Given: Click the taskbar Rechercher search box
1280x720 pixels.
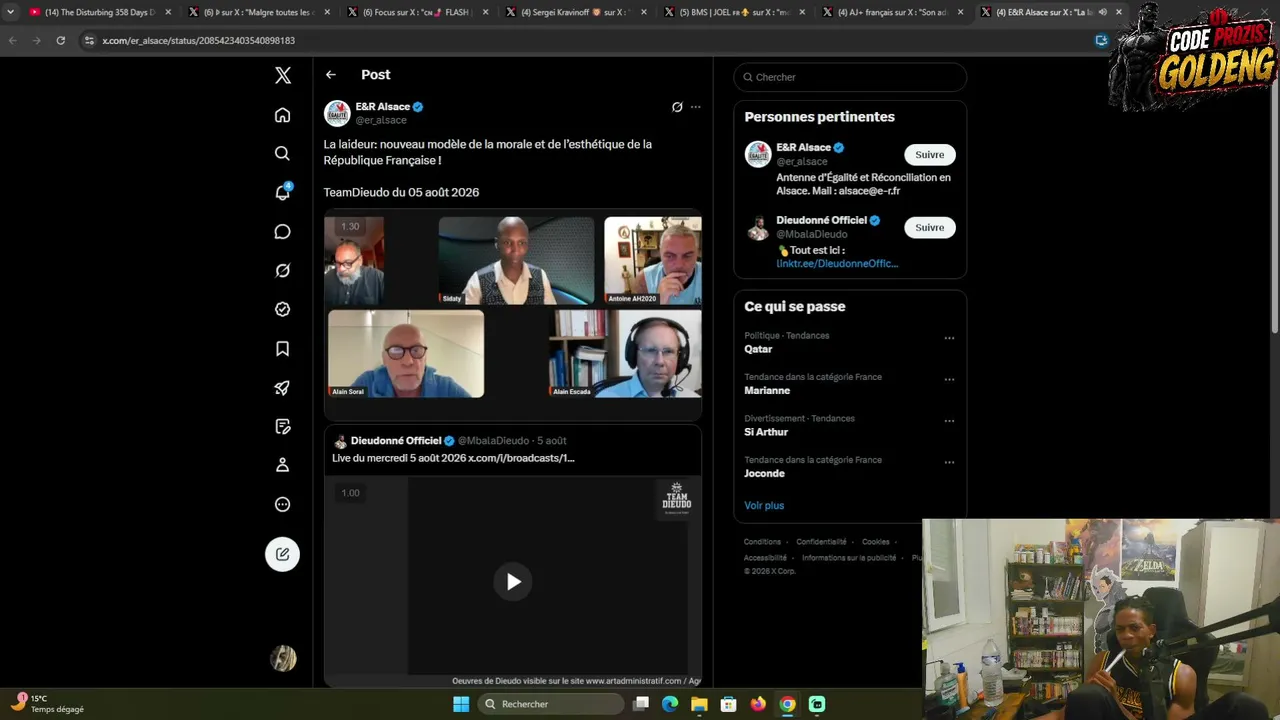Looking at the screenshot, I should (x=551, y=704).
